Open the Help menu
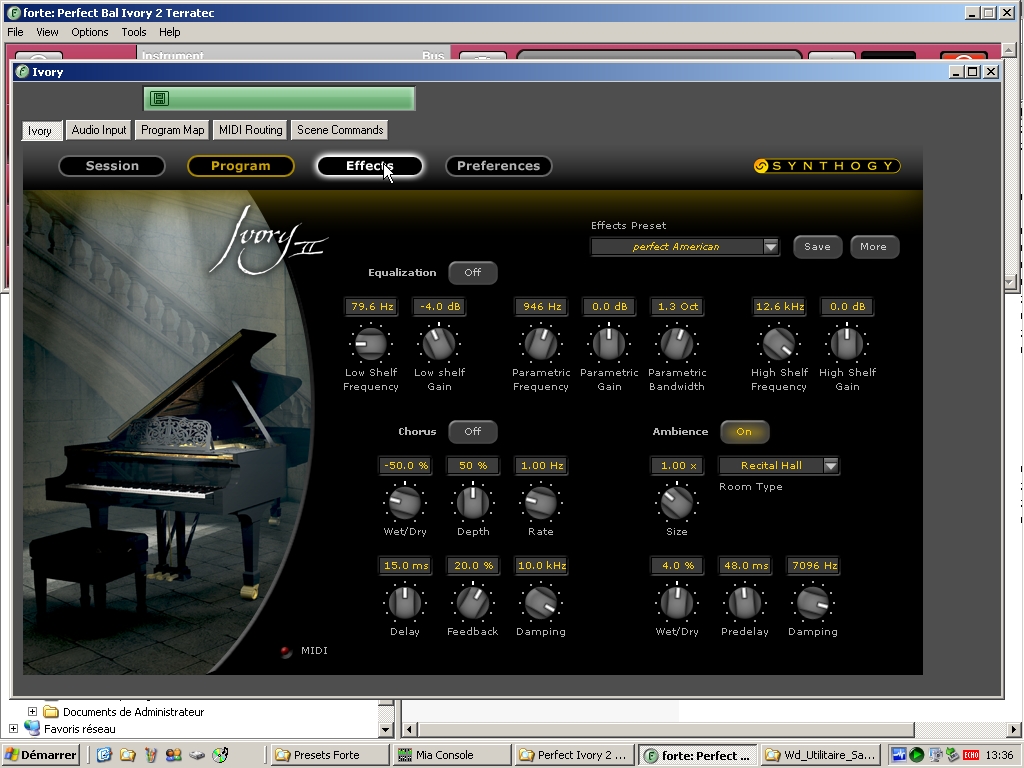 169,32
